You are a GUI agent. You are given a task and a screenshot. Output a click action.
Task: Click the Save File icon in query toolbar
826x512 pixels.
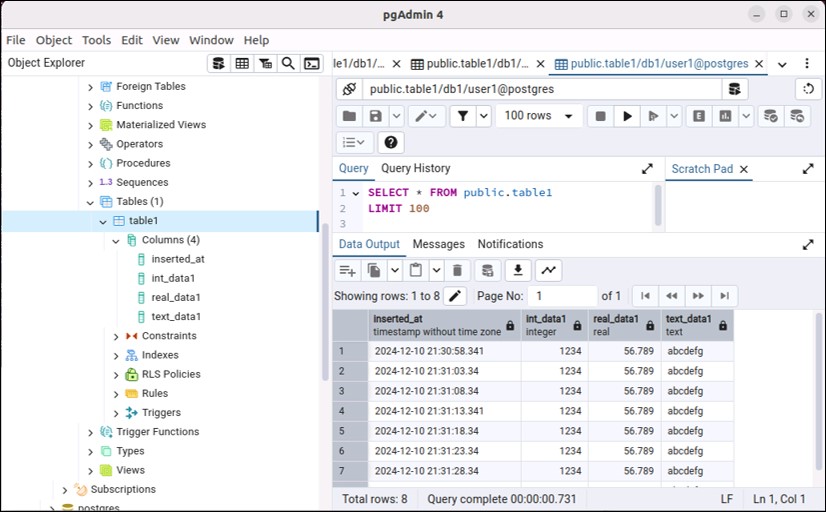tap(376, 116)
